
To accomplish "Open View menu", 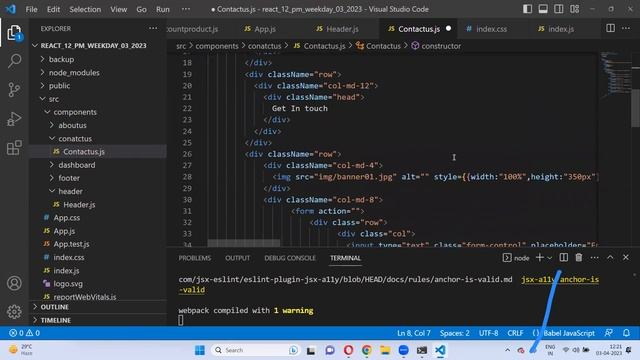I will (x=118, y=9).
